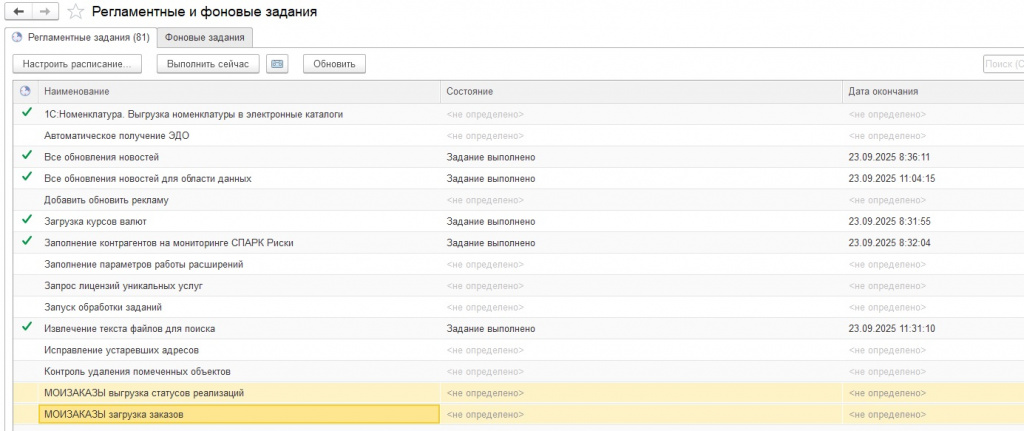Screen dimensions: 1024x431
Task: Click green checkmark of Все обновления новостей
Action: tap(26, 156)
